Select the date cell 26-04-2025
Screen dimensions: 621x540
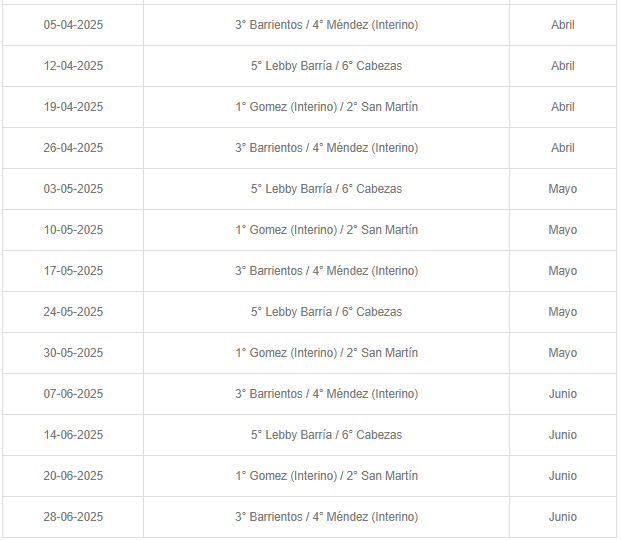tap(73, 148)
